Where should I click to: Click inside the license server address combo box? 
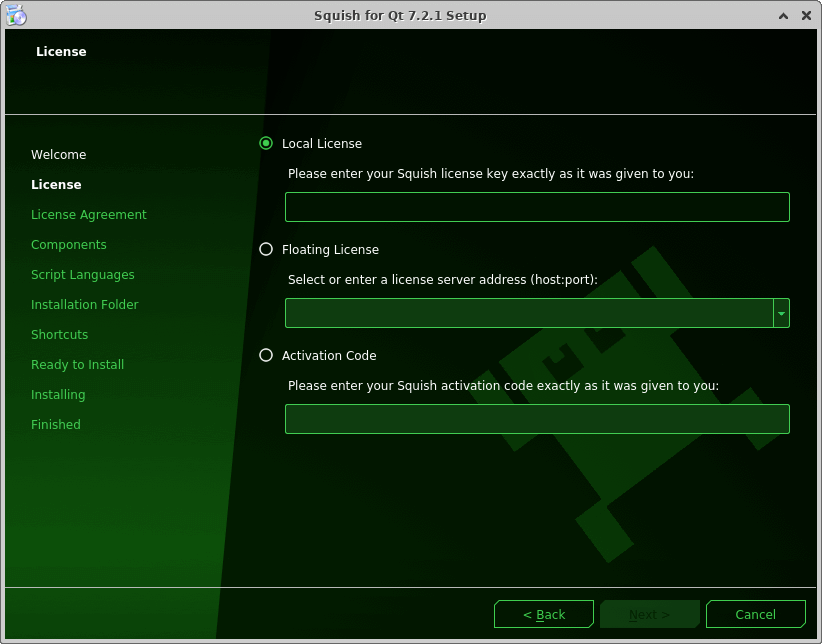click(528, 313)
